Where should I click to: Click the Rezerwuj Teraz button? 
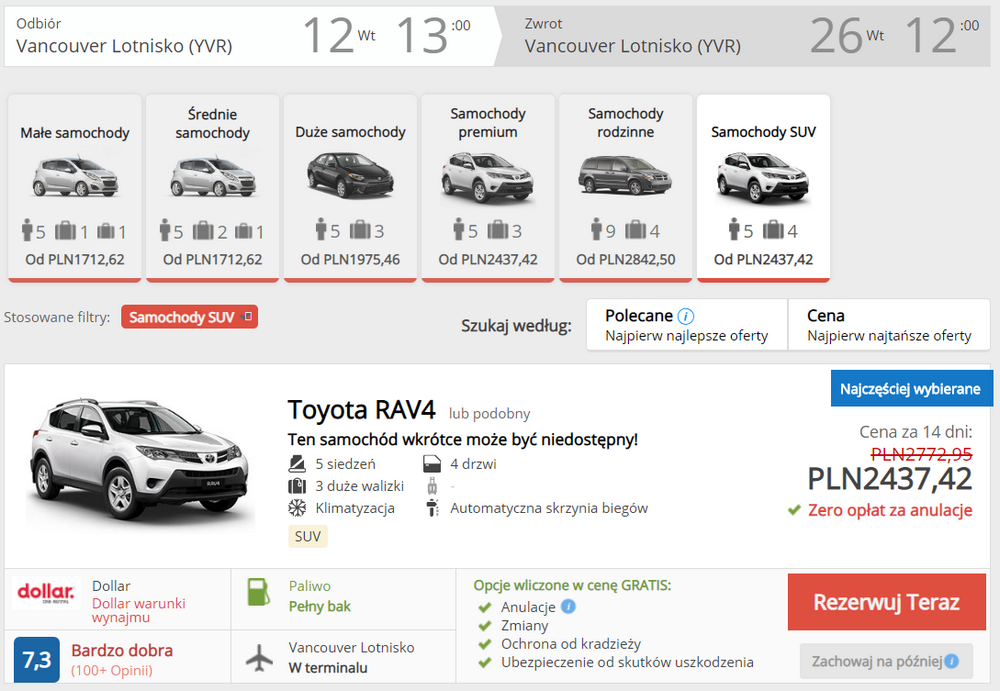(886, 602)
